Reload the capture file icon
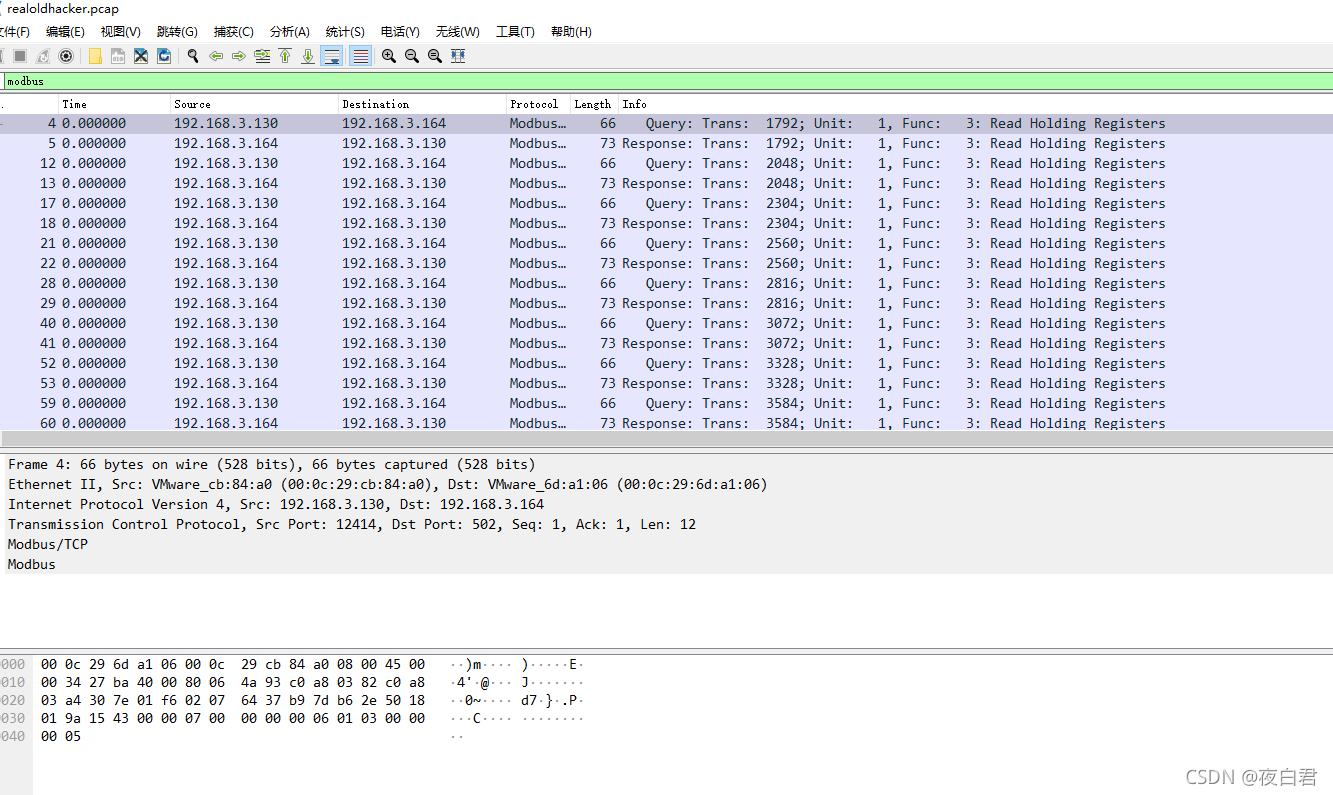The width and height of the screenshot is (1333, 795). pyautogui.click(x=164, y=56)
